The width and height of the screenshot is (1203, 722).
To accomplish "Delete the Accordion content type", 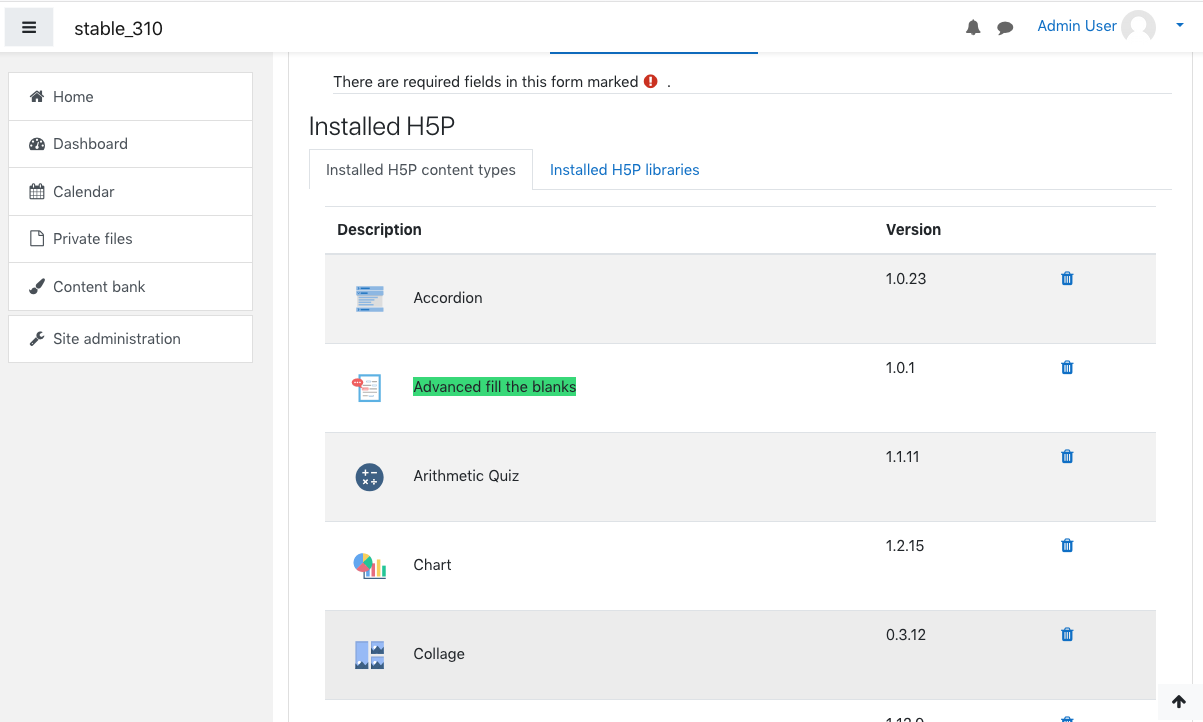I will (x=1067, y=279).
